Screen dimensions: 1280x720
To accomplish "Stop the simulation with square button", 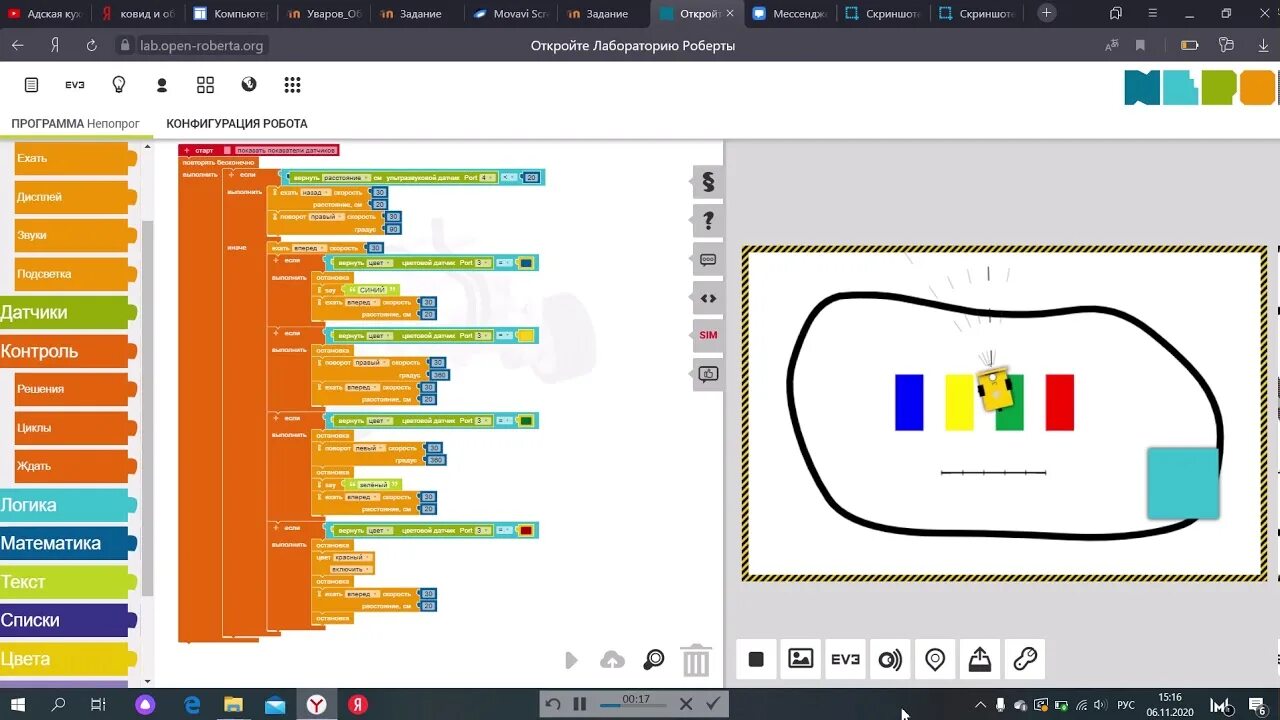I will [756, 659].
